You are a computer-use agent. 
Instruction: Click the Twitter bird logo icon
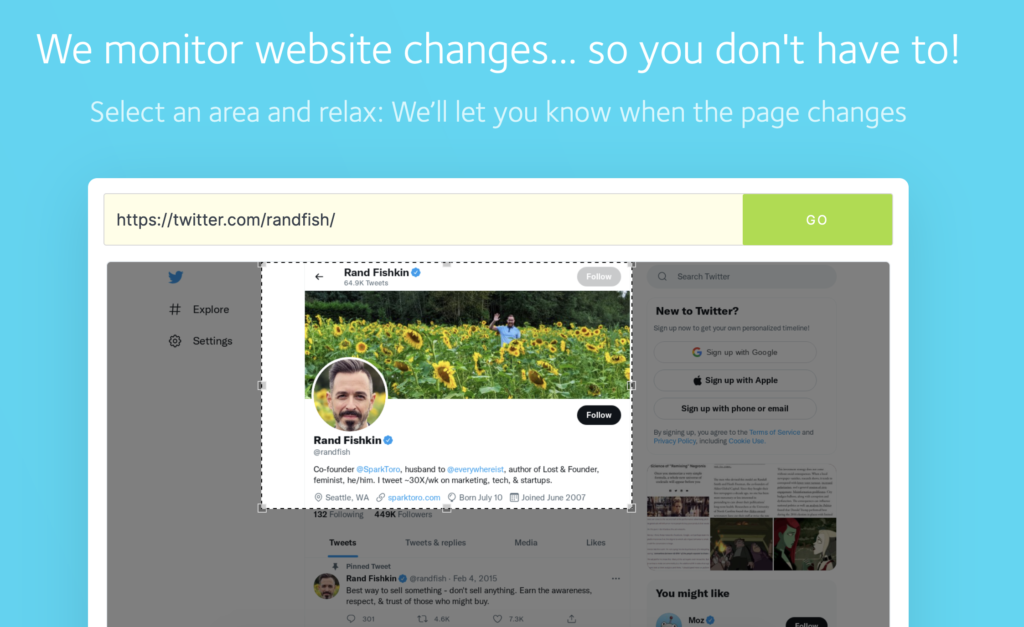[x=176, y=277]
